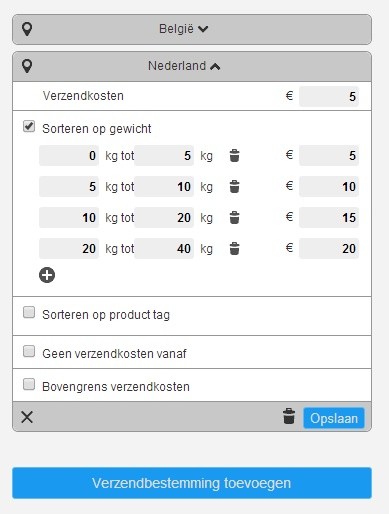The image size is (389, 514).
Task: Save settings with Opslaan button
Action: click(334, 418)
